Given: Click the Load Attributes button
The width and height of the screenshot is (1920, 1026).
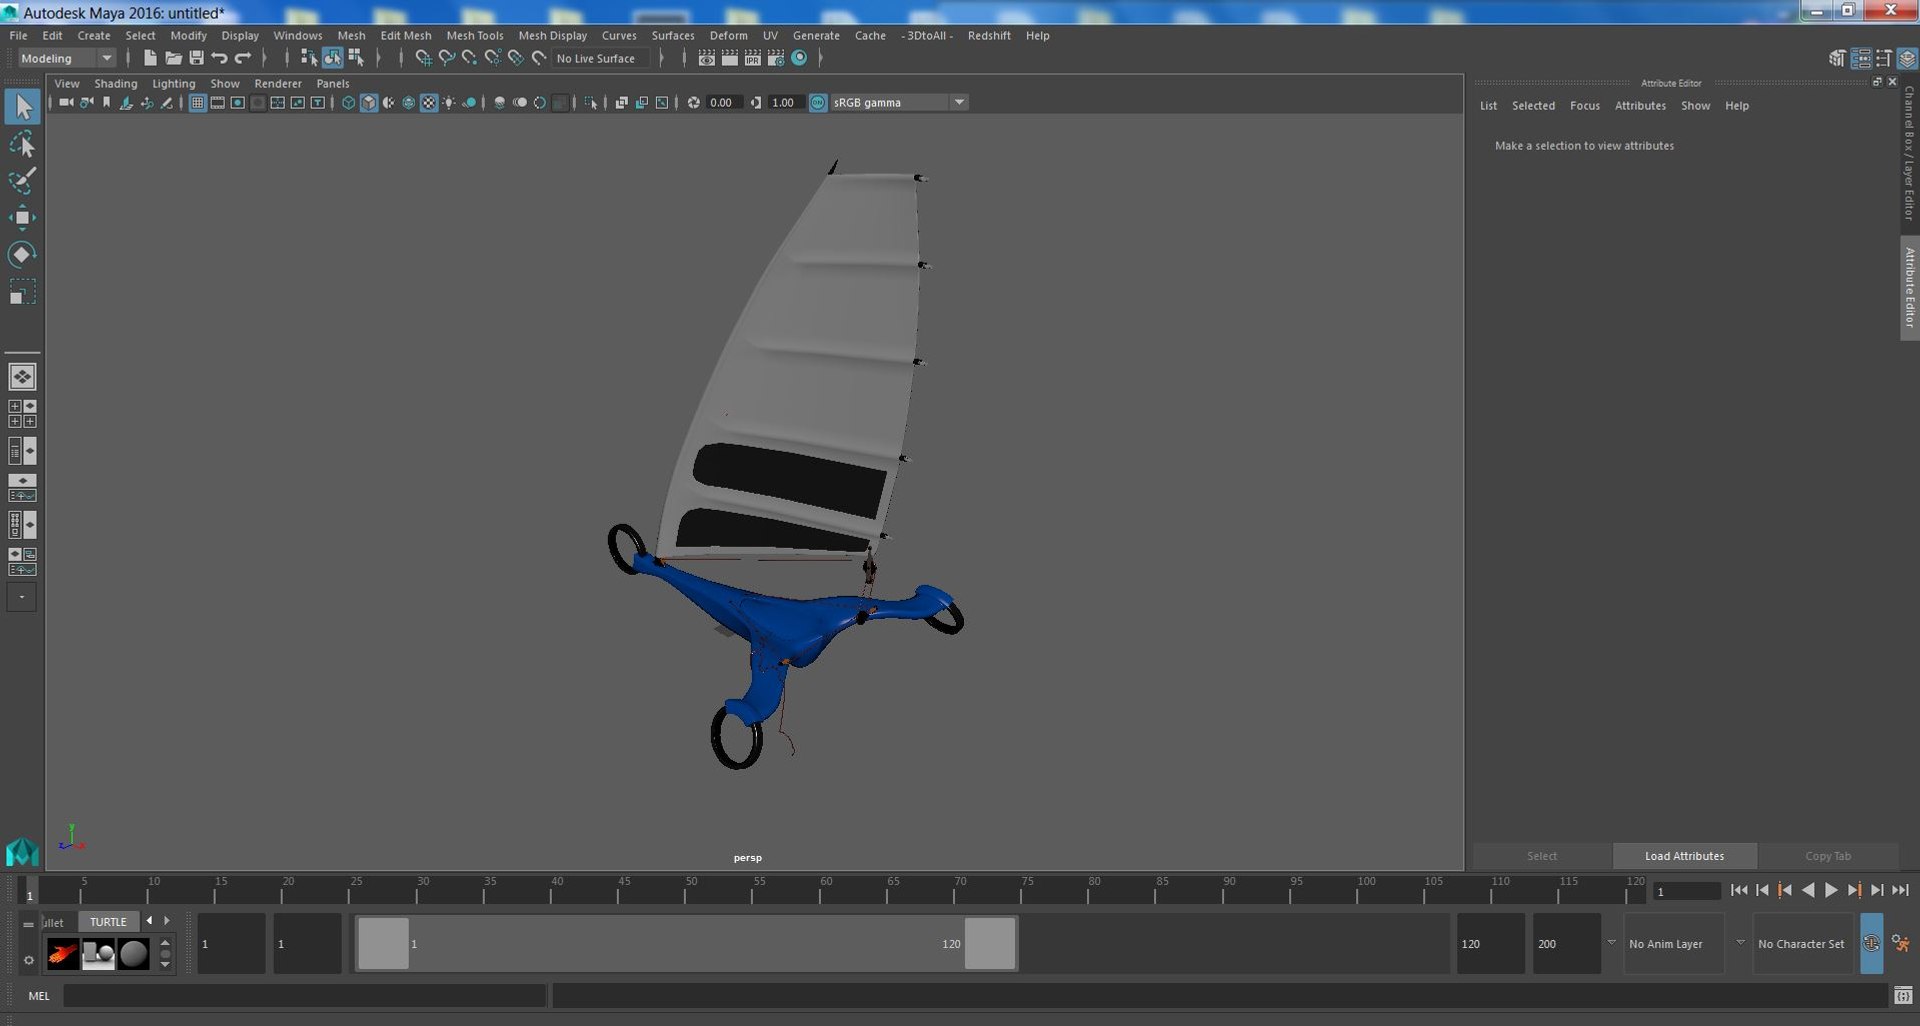Looking at the screenshot, I should [x=1684, y=856].
